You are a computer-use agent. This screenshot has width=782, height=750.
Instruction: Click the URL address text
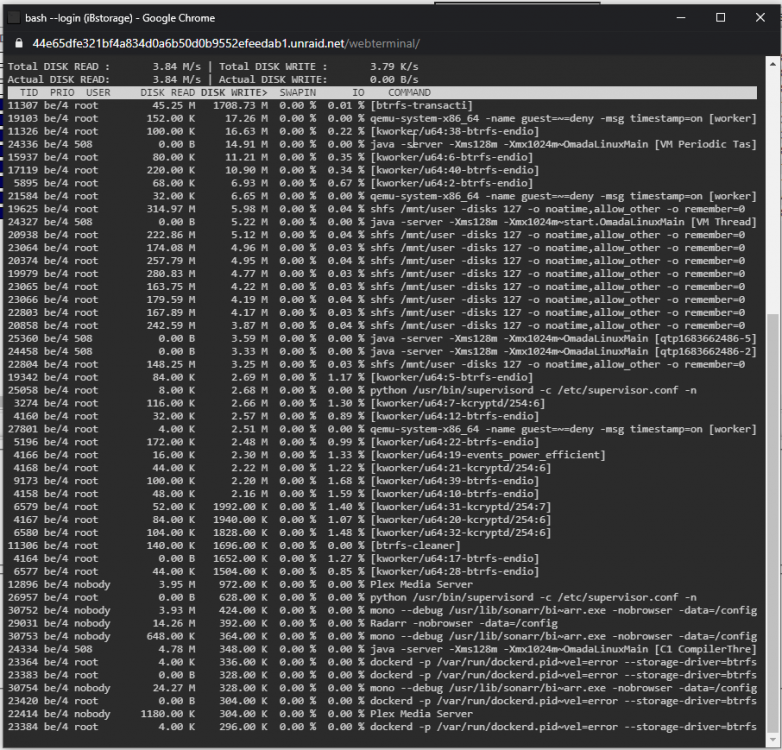tap(226, 43)
